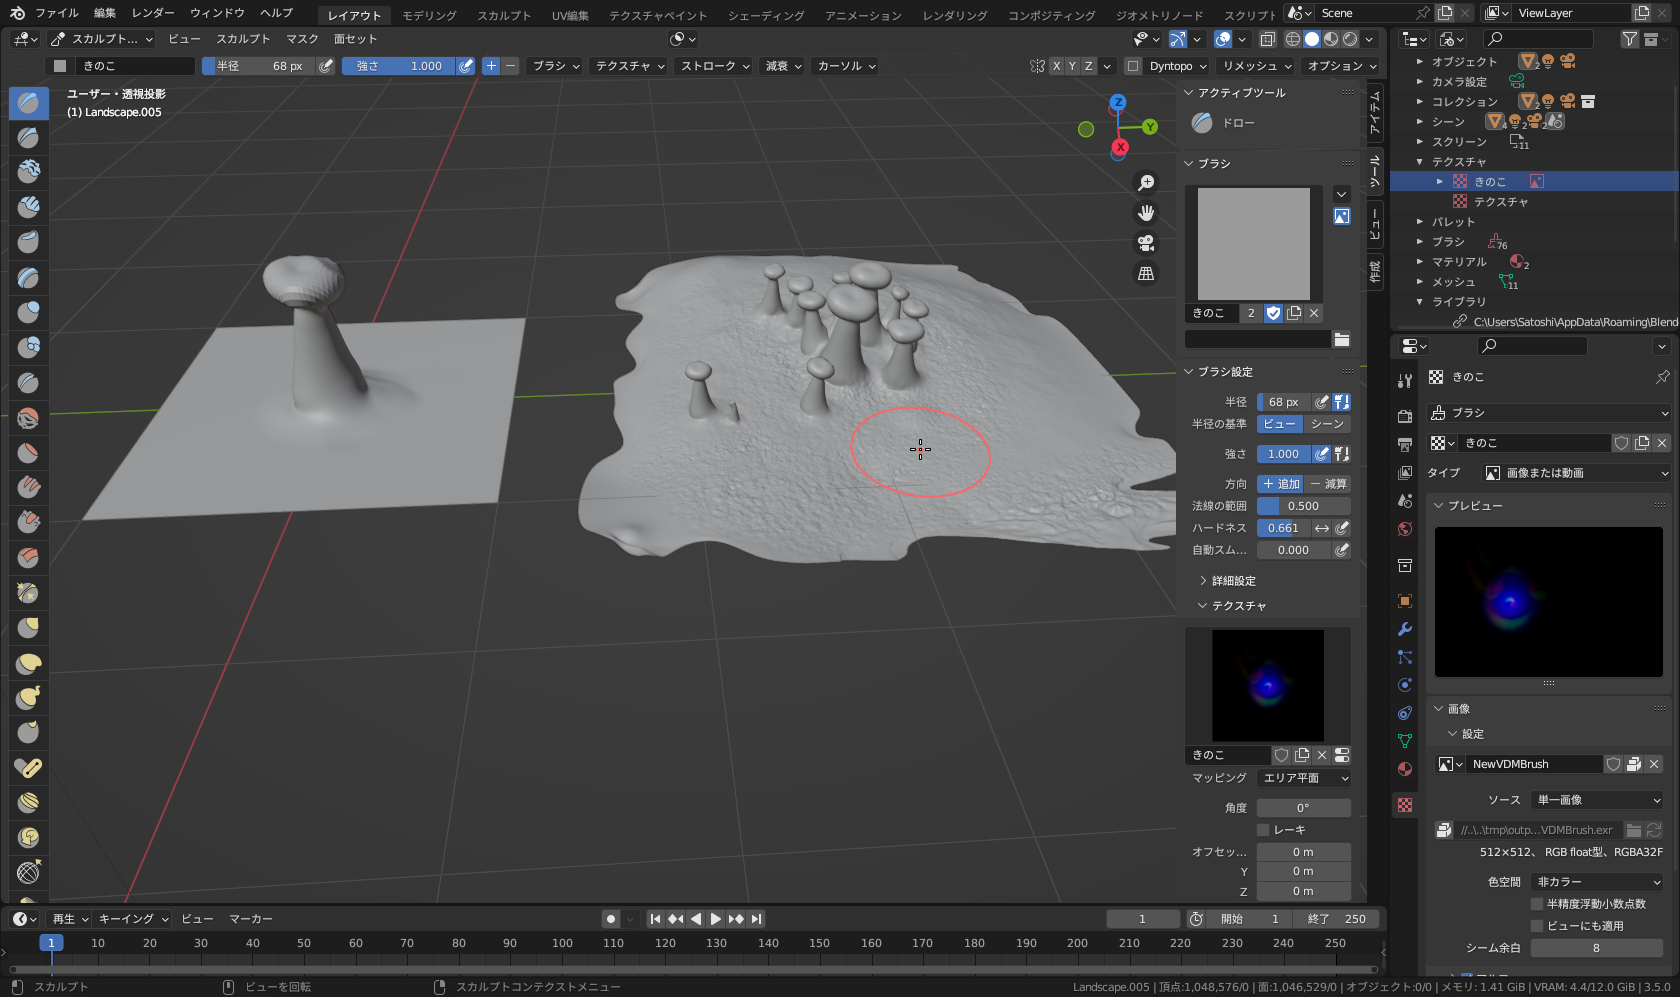
Task: Collapse the テクスチャ tree item in outliner
Action: tap(1420, 162)
